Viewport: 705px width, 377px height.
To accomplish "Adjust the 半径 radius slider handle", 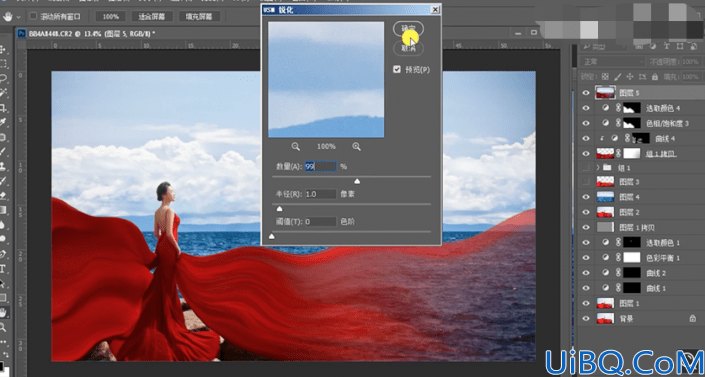I will (279, 208).
